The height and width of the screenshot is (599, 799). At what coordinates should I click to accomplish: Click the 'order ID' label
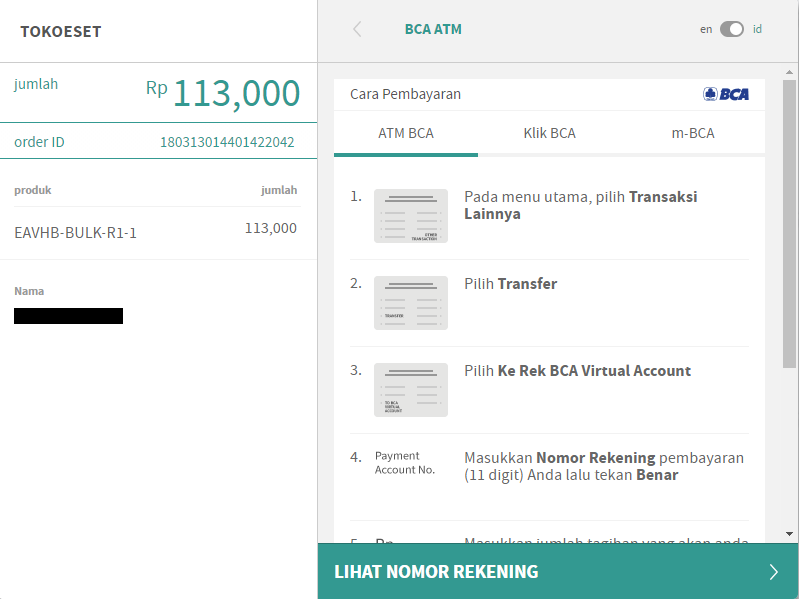tap(39, 142)
